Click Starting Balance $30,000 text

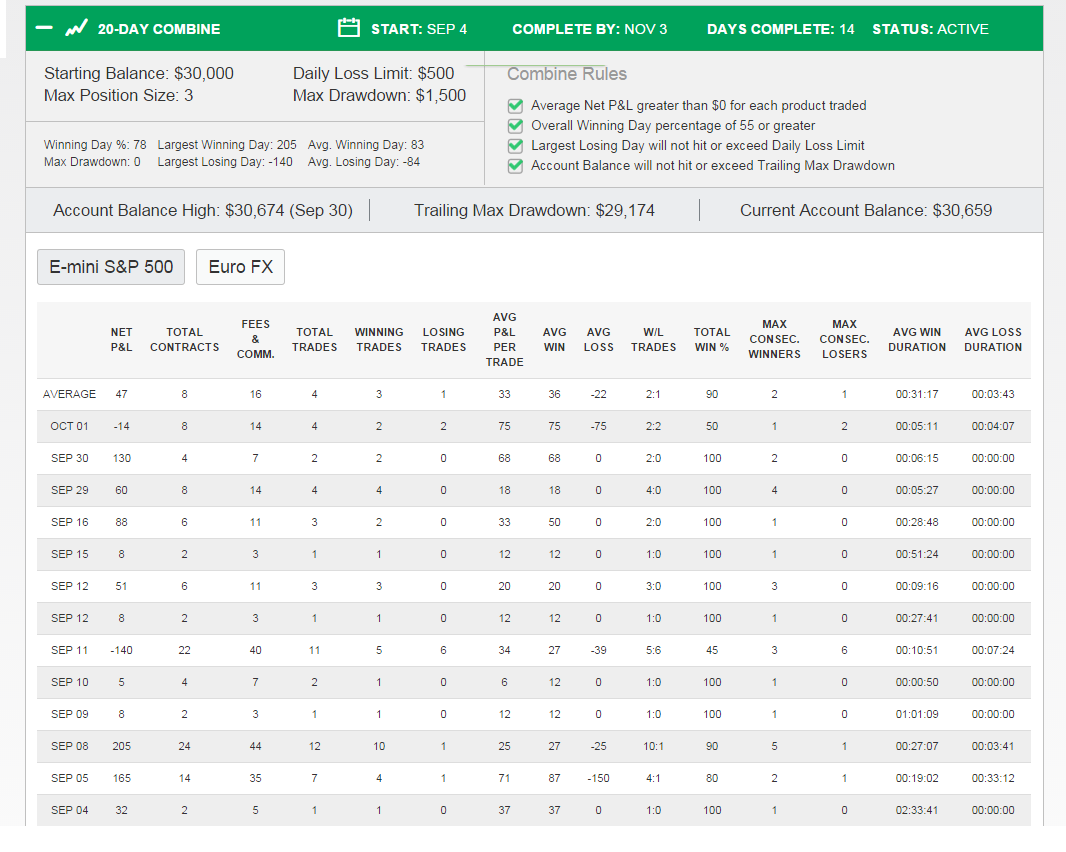139,73
